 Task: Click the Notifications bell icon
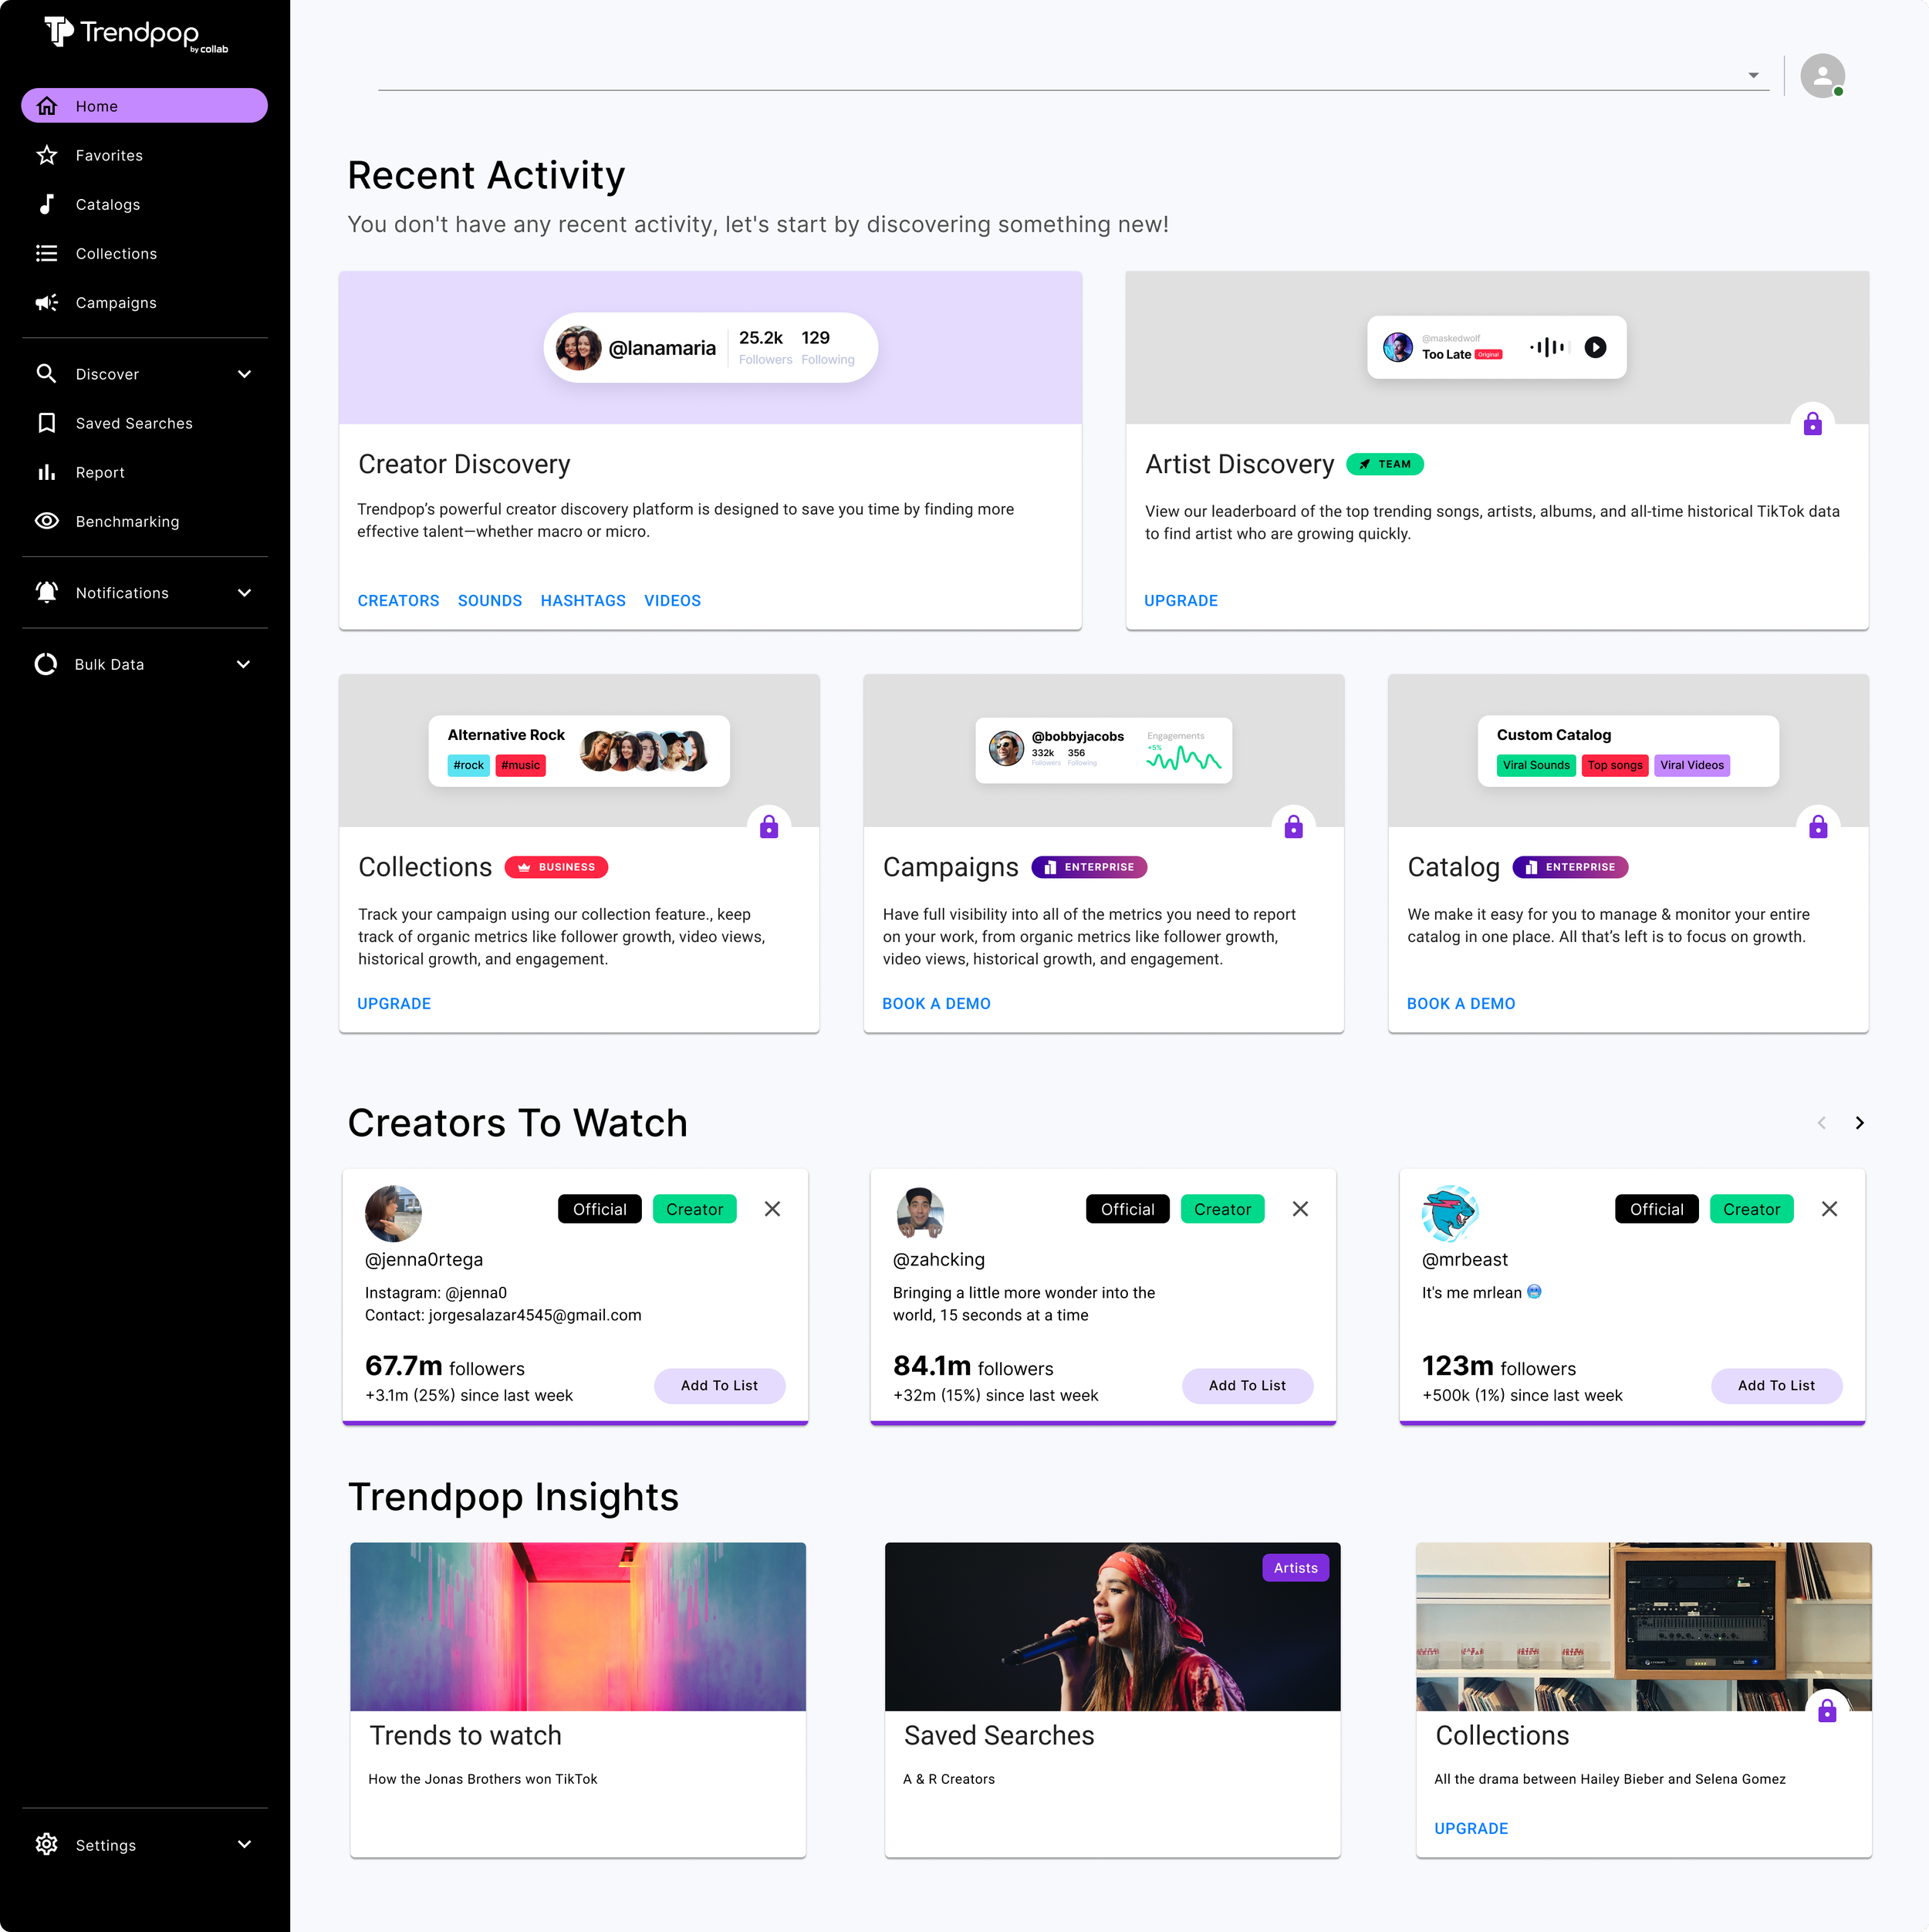(x=47, y=592)
